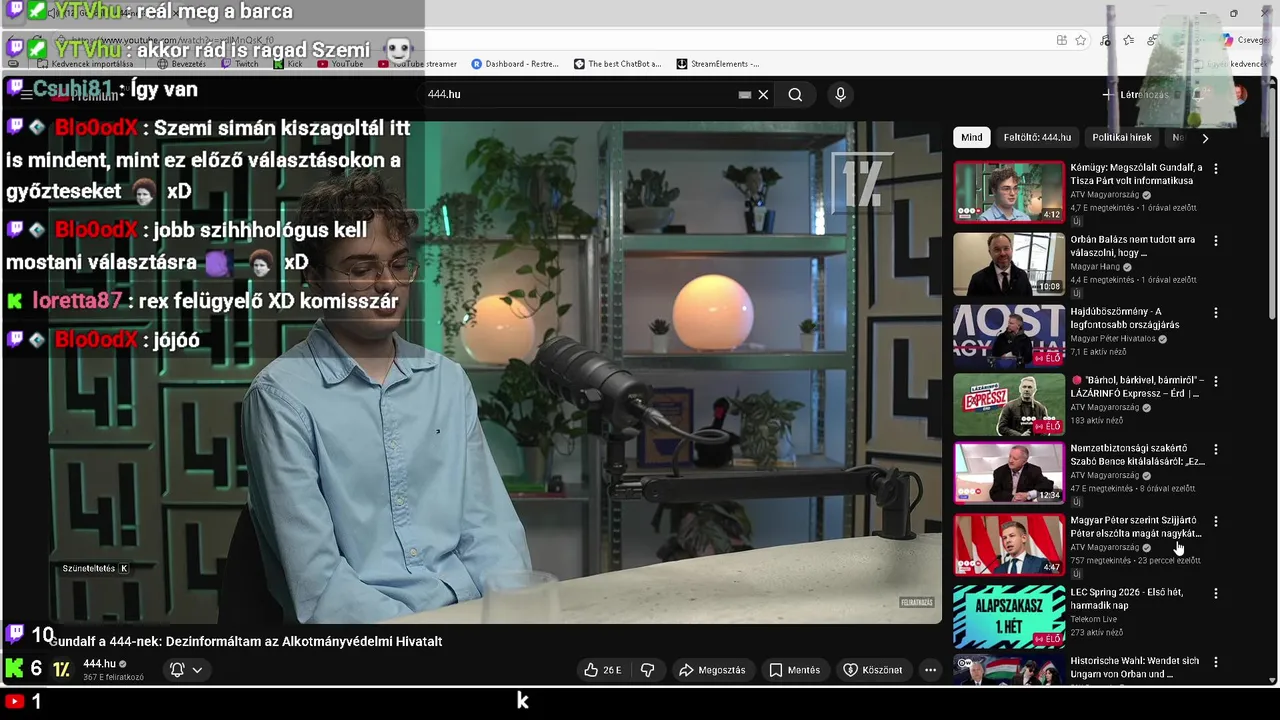Open Kémügy: Megszólalt Gundalf video thumbnail
The width and height of the screenshot is (1280, 720).
pos(1009,192)
